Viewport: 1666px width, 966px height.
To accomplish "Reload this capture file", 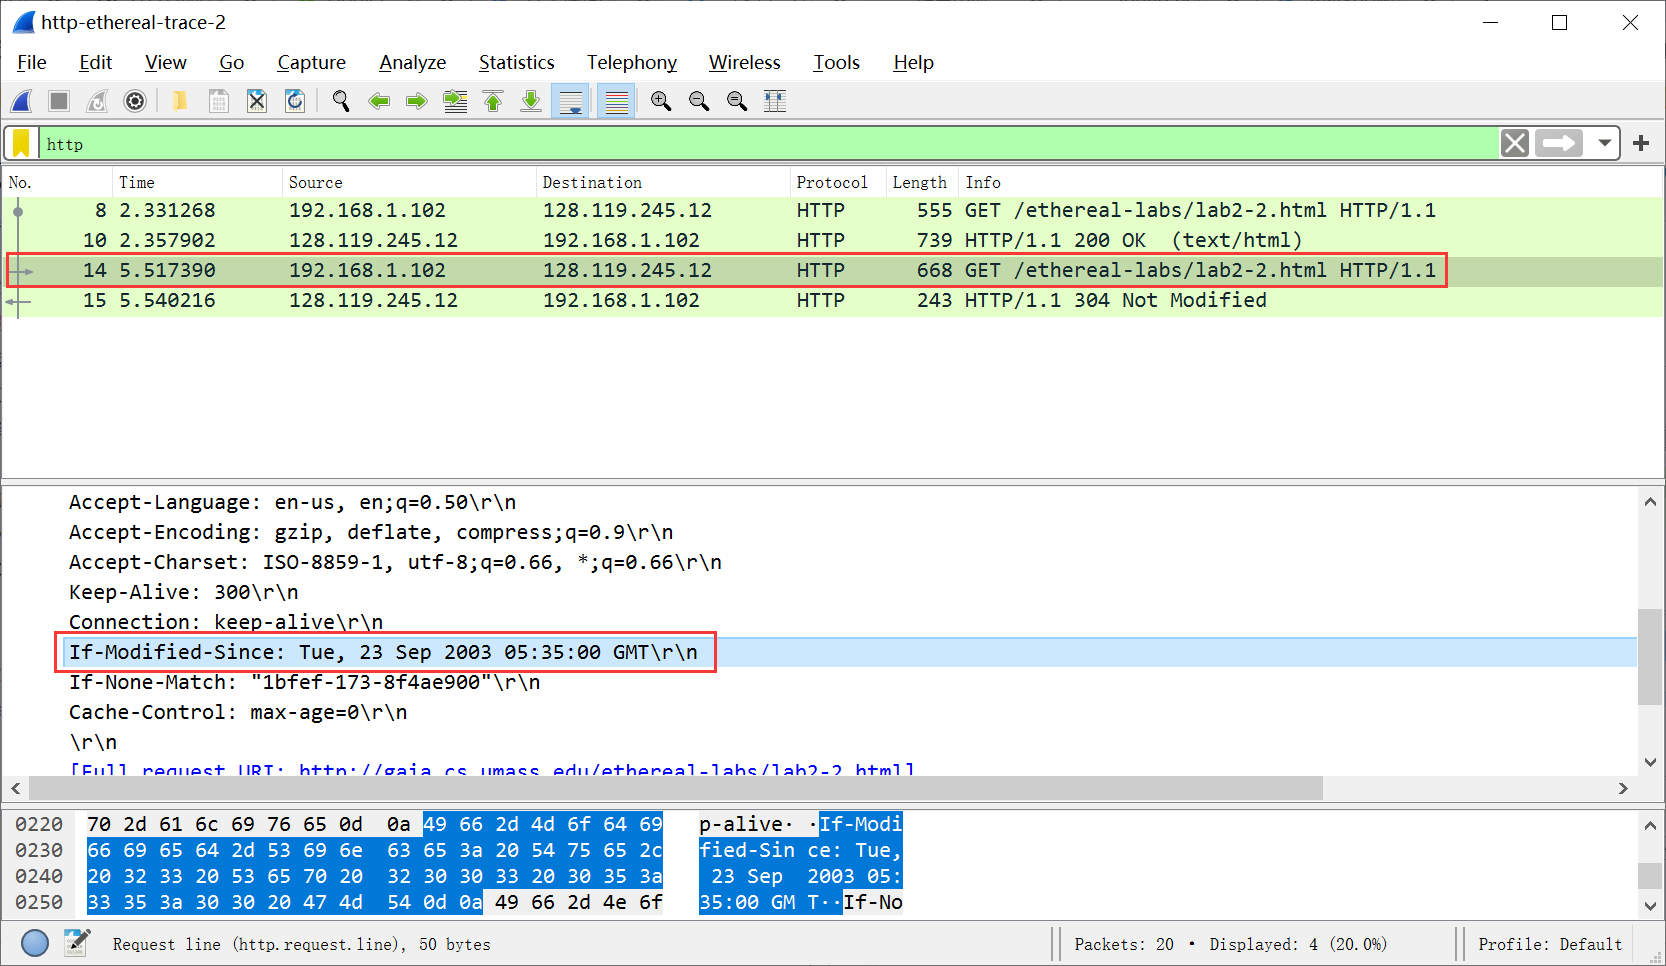I will coord(295,101).
